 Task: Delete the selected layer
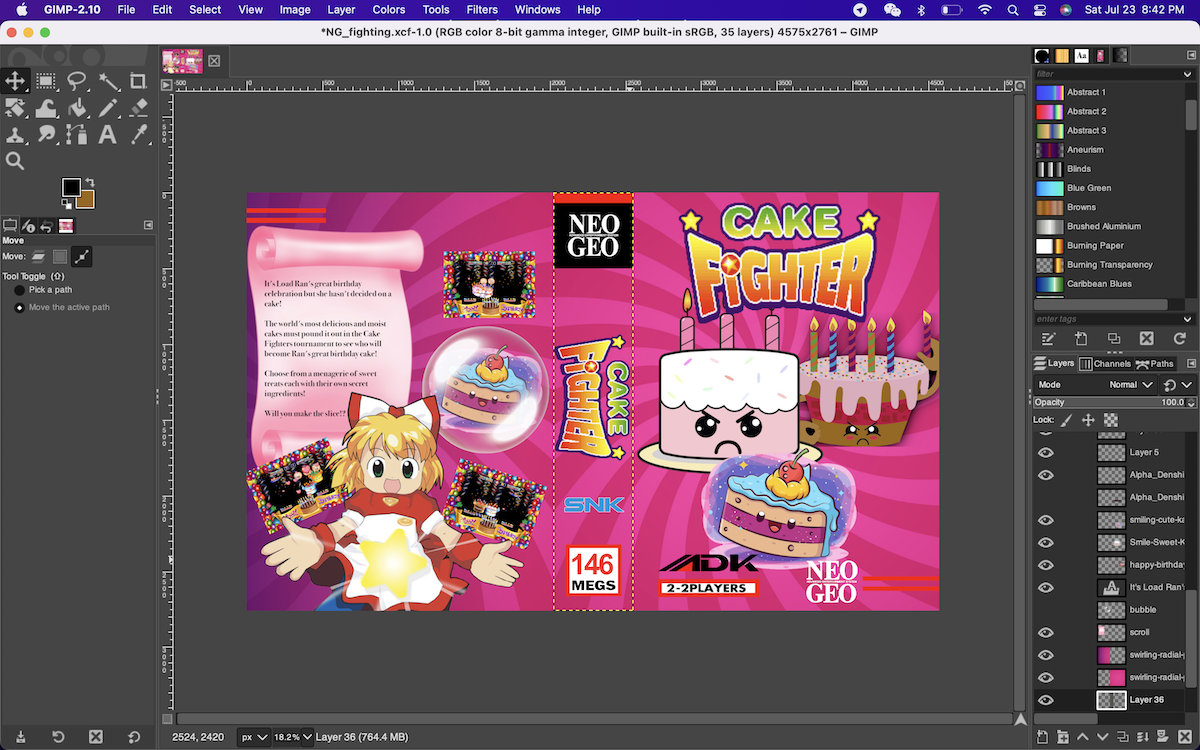(1187, 738)
